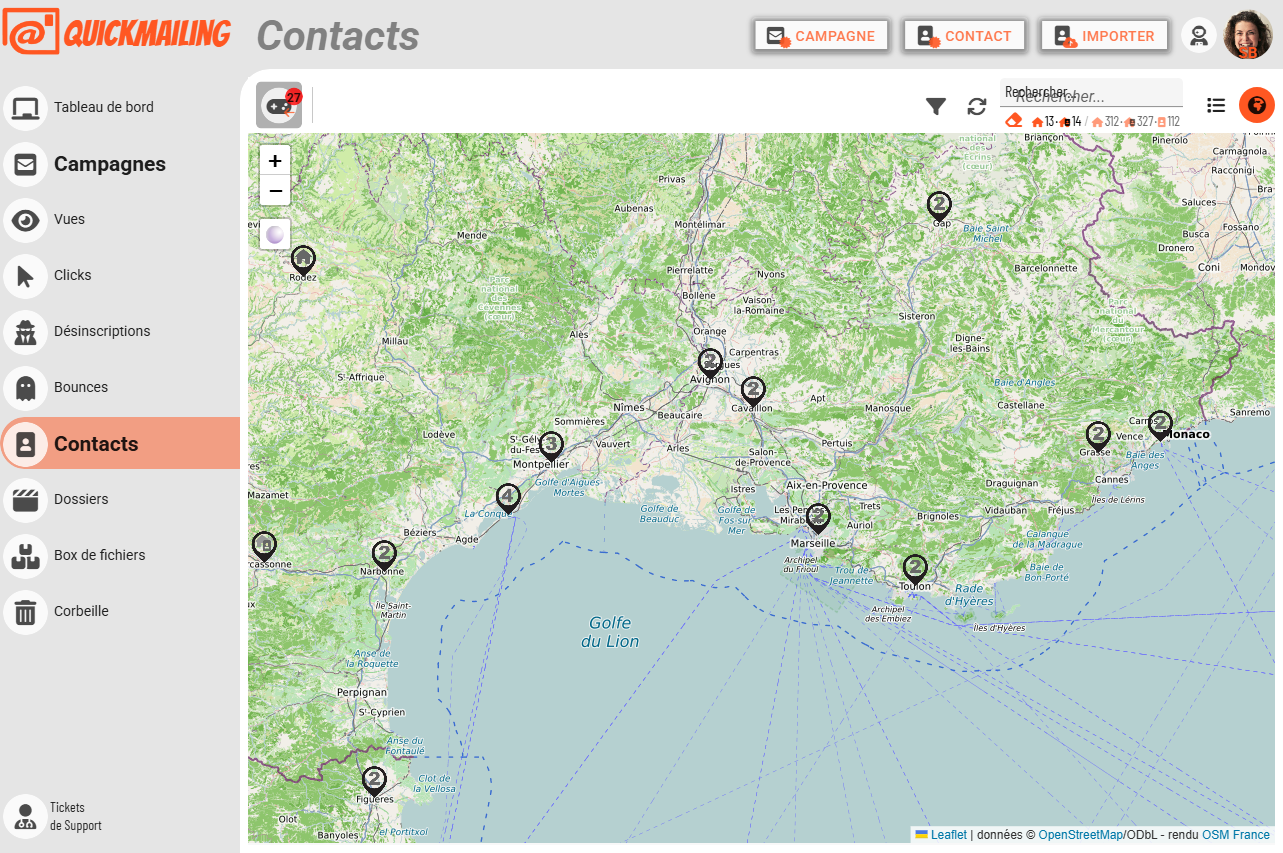Open the contact filter funnel
1283x853 pixels.
click(x=936, y=106)
